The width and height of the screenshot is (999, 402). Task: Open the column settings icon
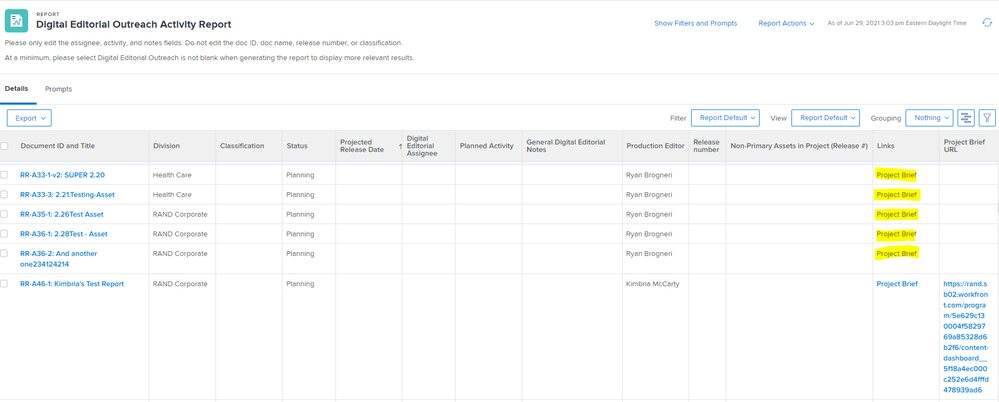[965, 118]
